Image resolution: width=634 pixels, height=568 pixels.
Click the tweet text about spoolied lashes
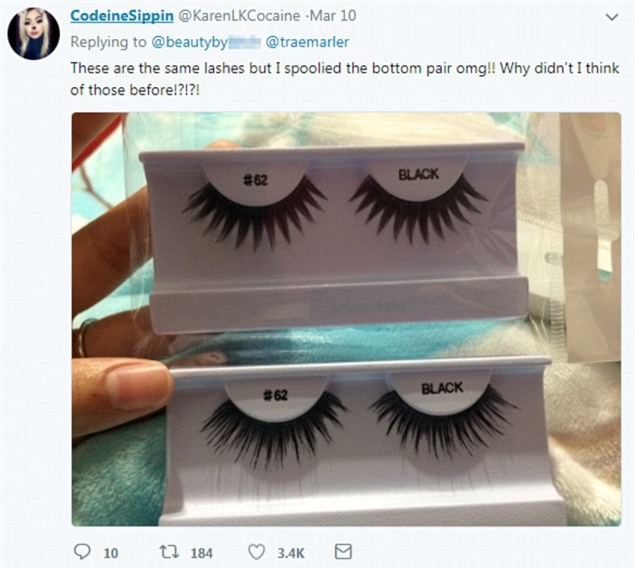click(x=300, y=75)
